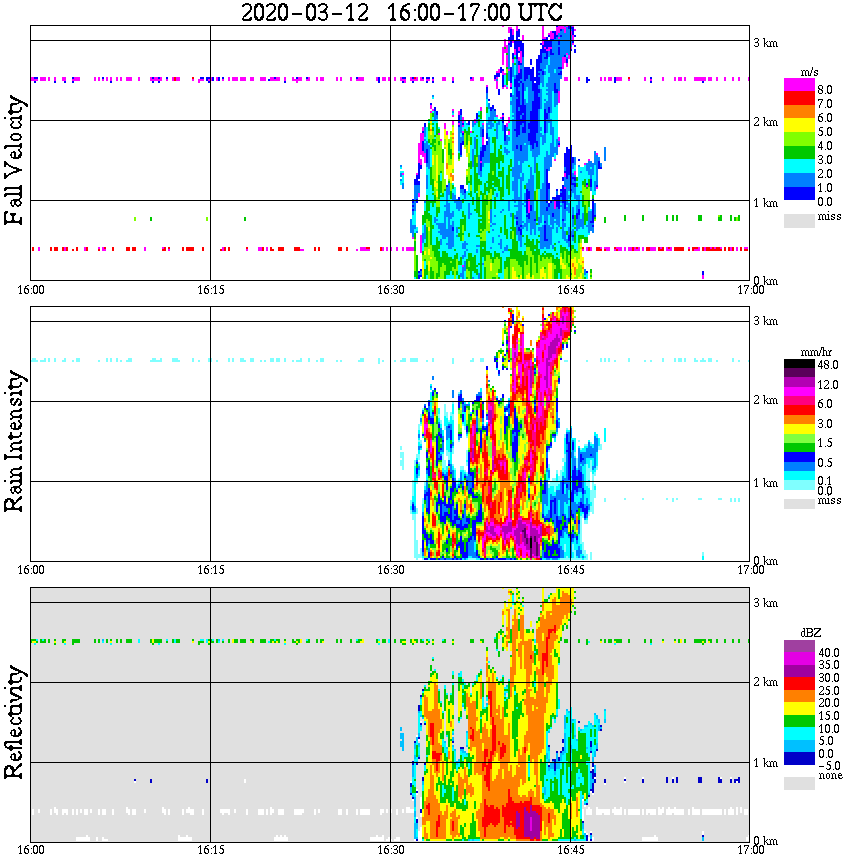Click '3 km' label beside Fall Velocity panel
The image size is (850, 868).
[x=765, y=43]
